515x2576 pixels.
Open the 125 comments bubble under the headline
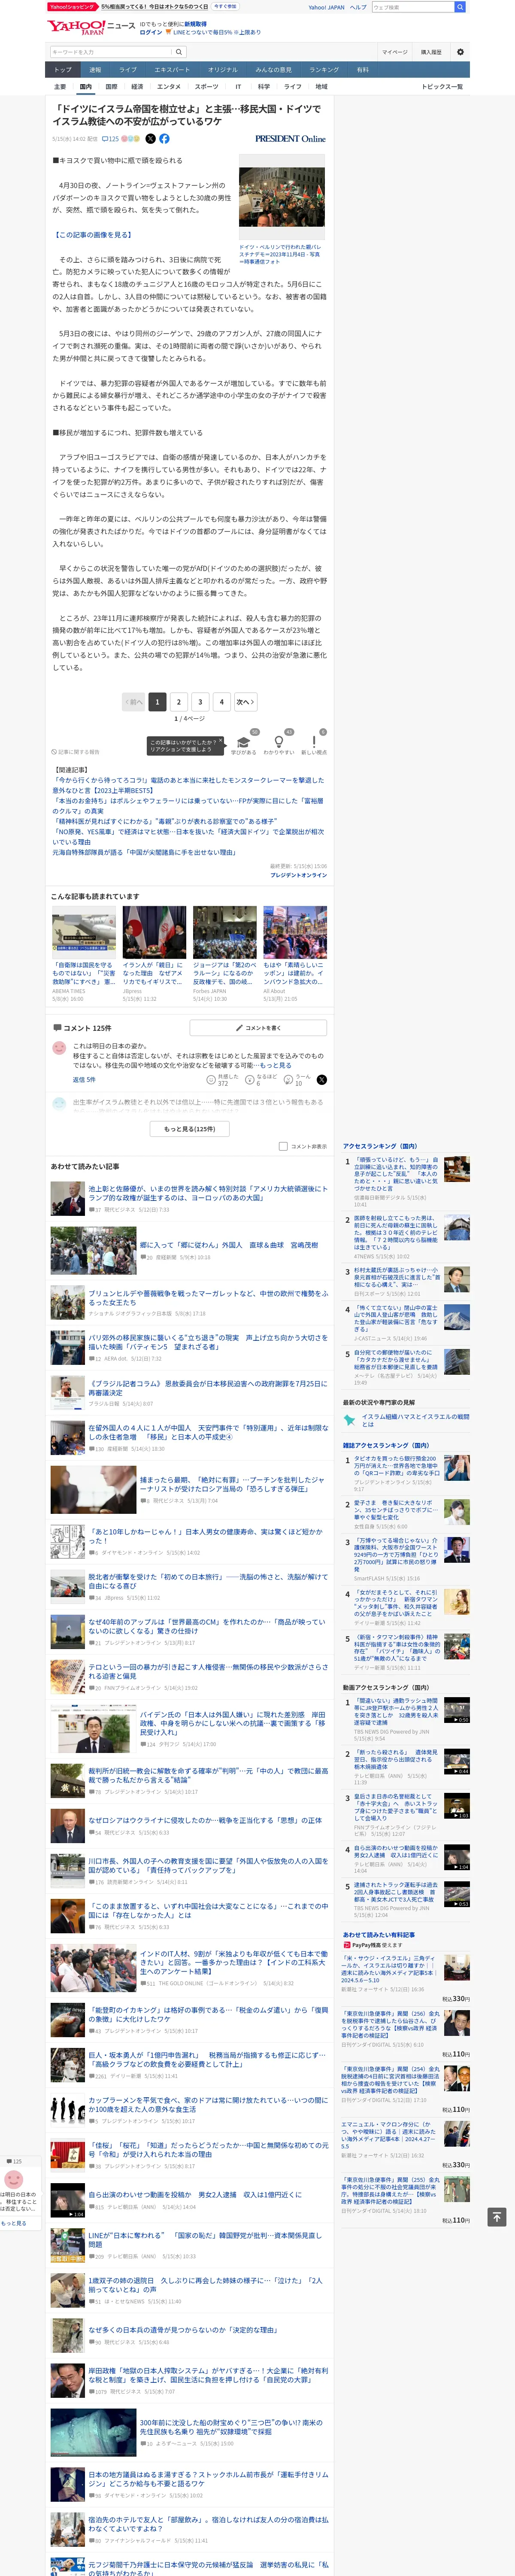(110, 139)
